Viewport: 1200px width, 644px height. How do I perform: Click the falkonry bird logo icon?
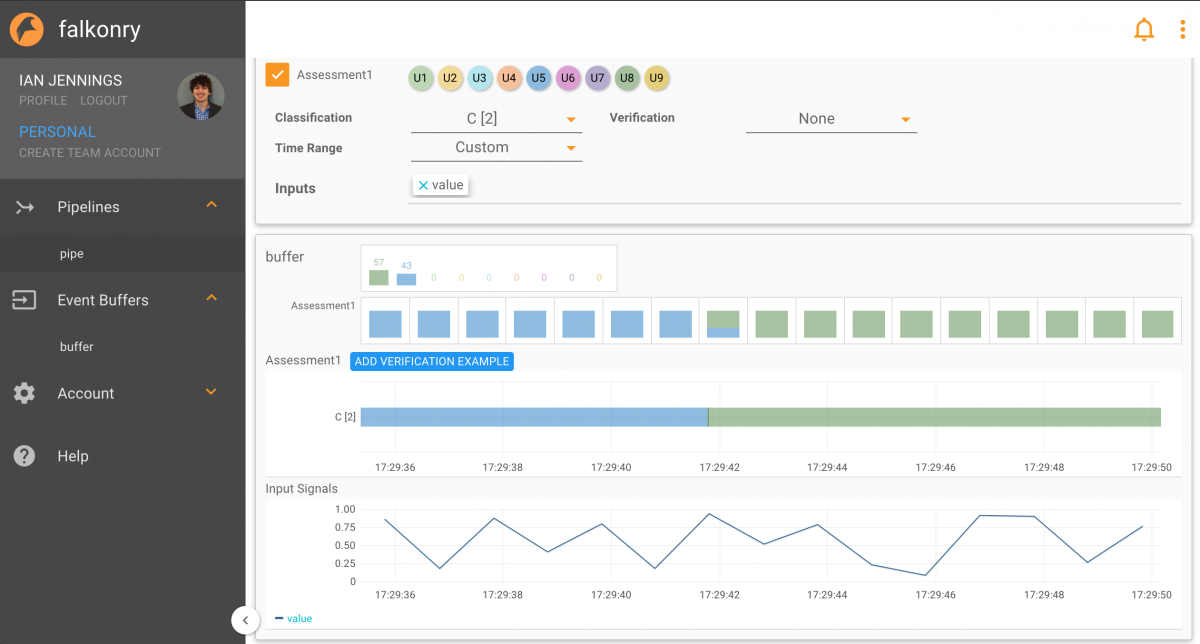click(27, 29)
